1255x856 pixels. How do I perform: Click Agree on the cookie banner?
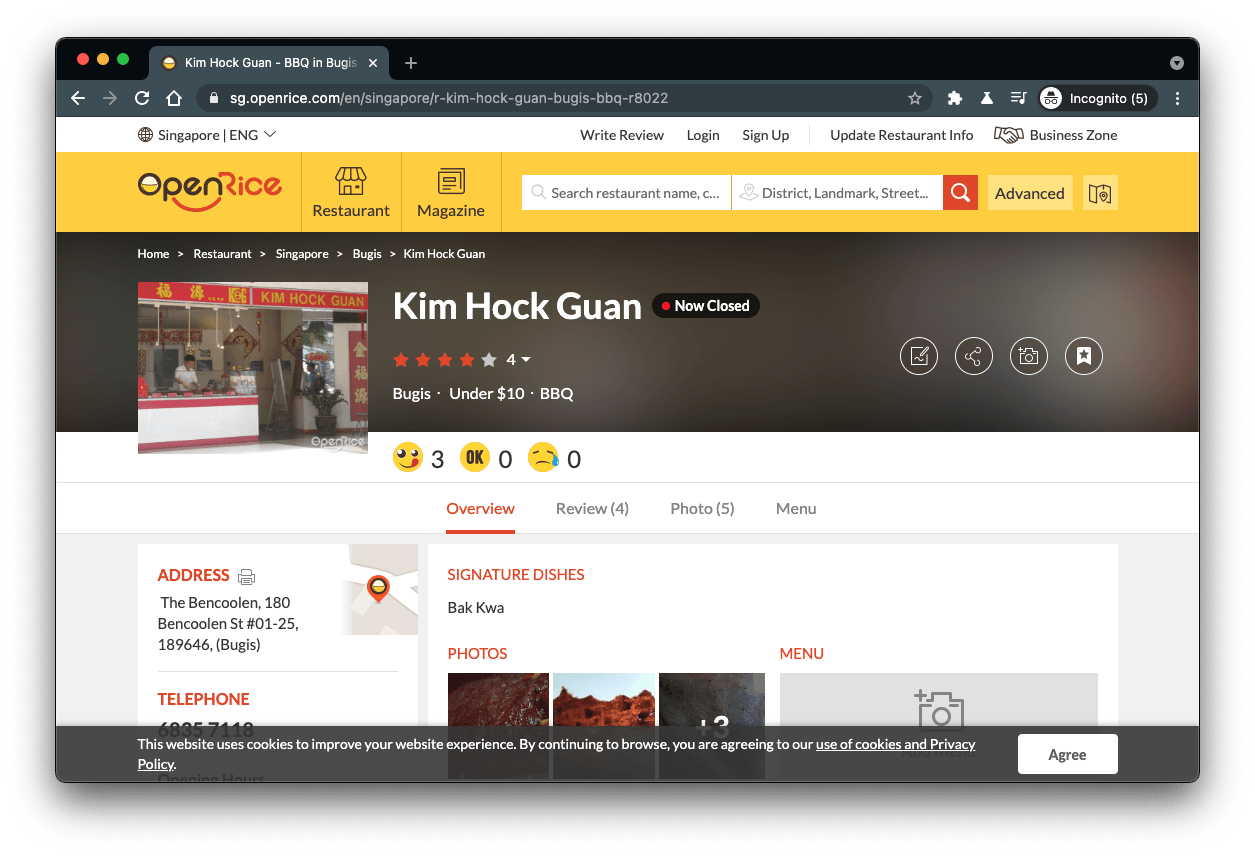click(1067, 754)
